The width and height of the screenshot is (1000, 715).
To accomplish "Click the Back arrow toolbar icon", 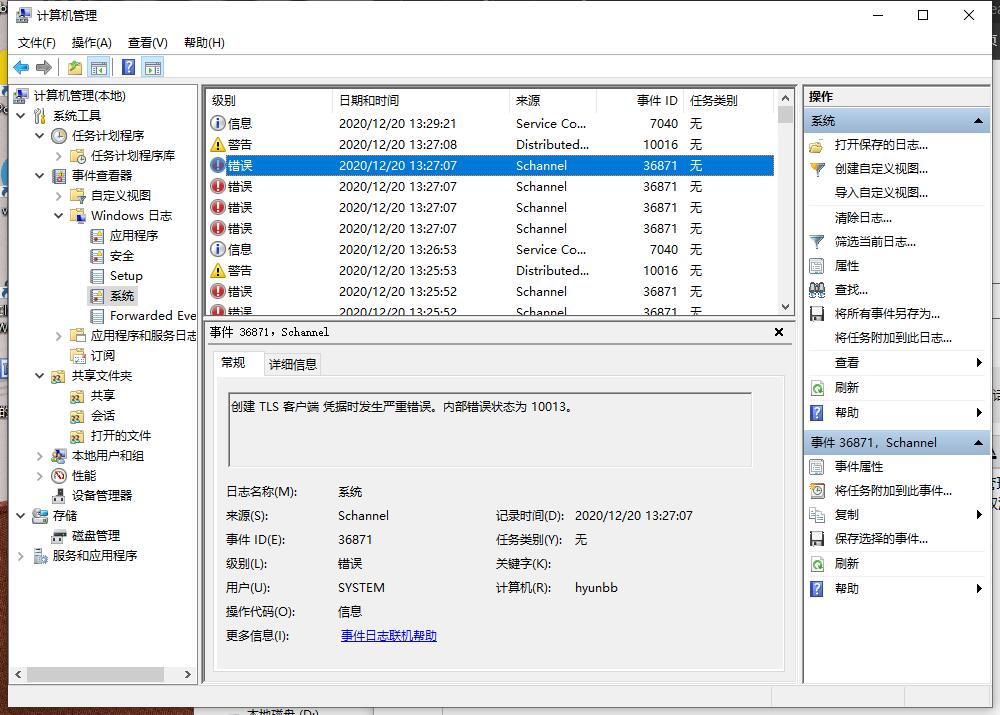I will tap(21, 67).
